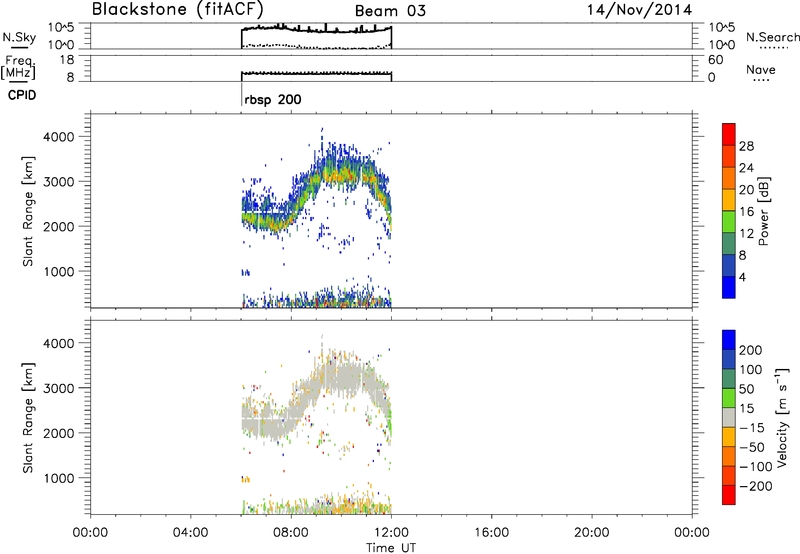The height and width of the screenshot is (554, 800).
Task: Click the '12:00' time tick label
Action: 391,533
